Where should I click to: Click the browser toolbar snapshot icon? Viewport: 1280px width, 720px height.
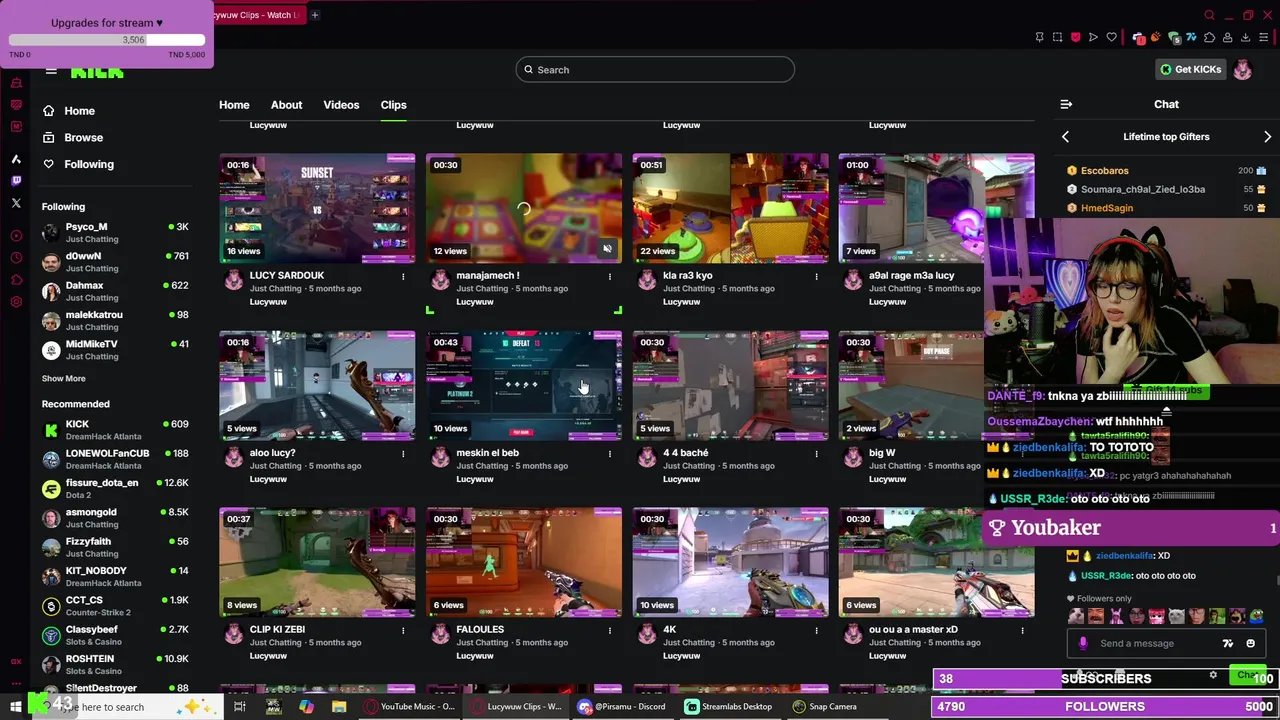coord(1057,38)
